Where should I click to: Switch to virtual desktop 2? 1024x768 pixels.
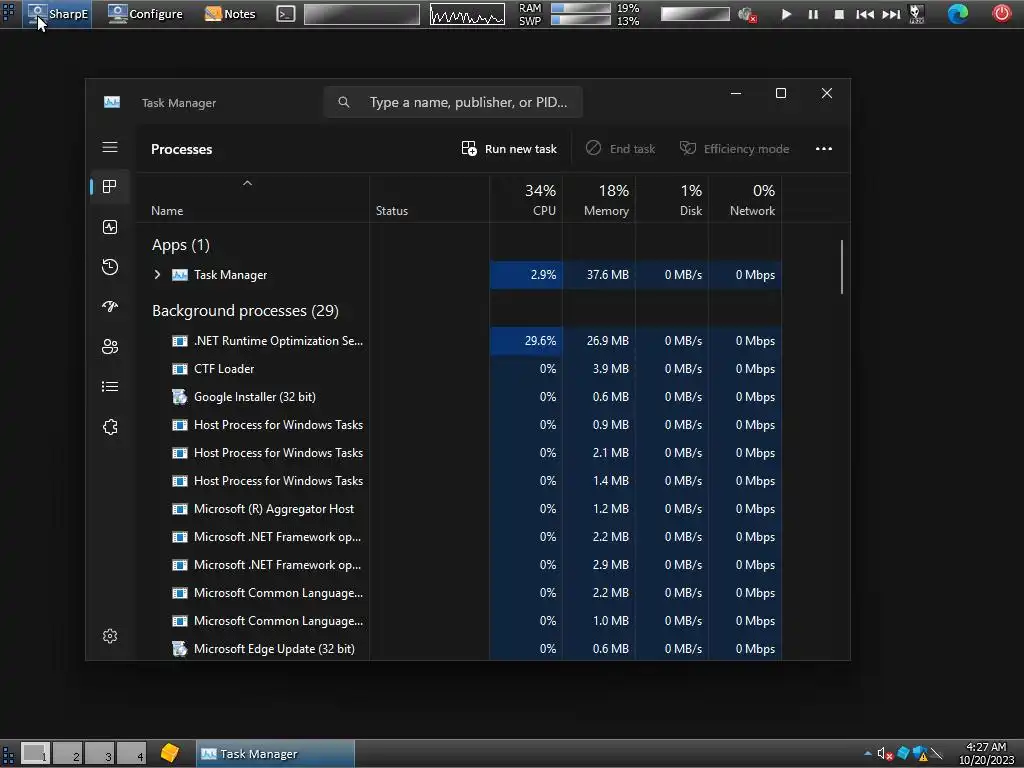point(68,754)
